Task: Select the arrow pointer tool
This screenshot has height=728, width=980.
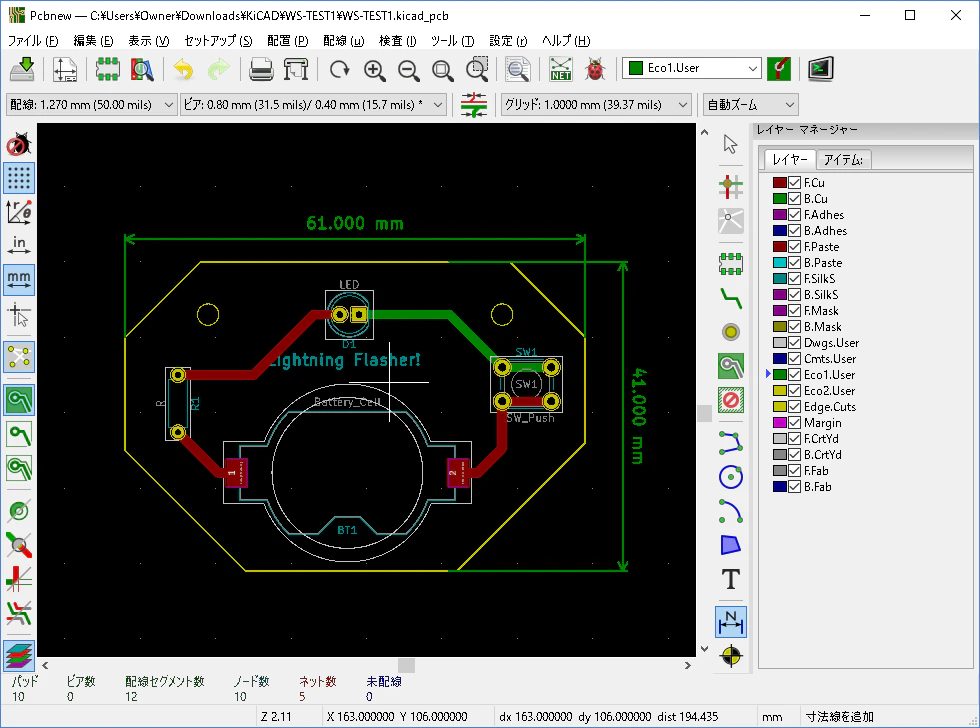Action: [x=731, y=144]
